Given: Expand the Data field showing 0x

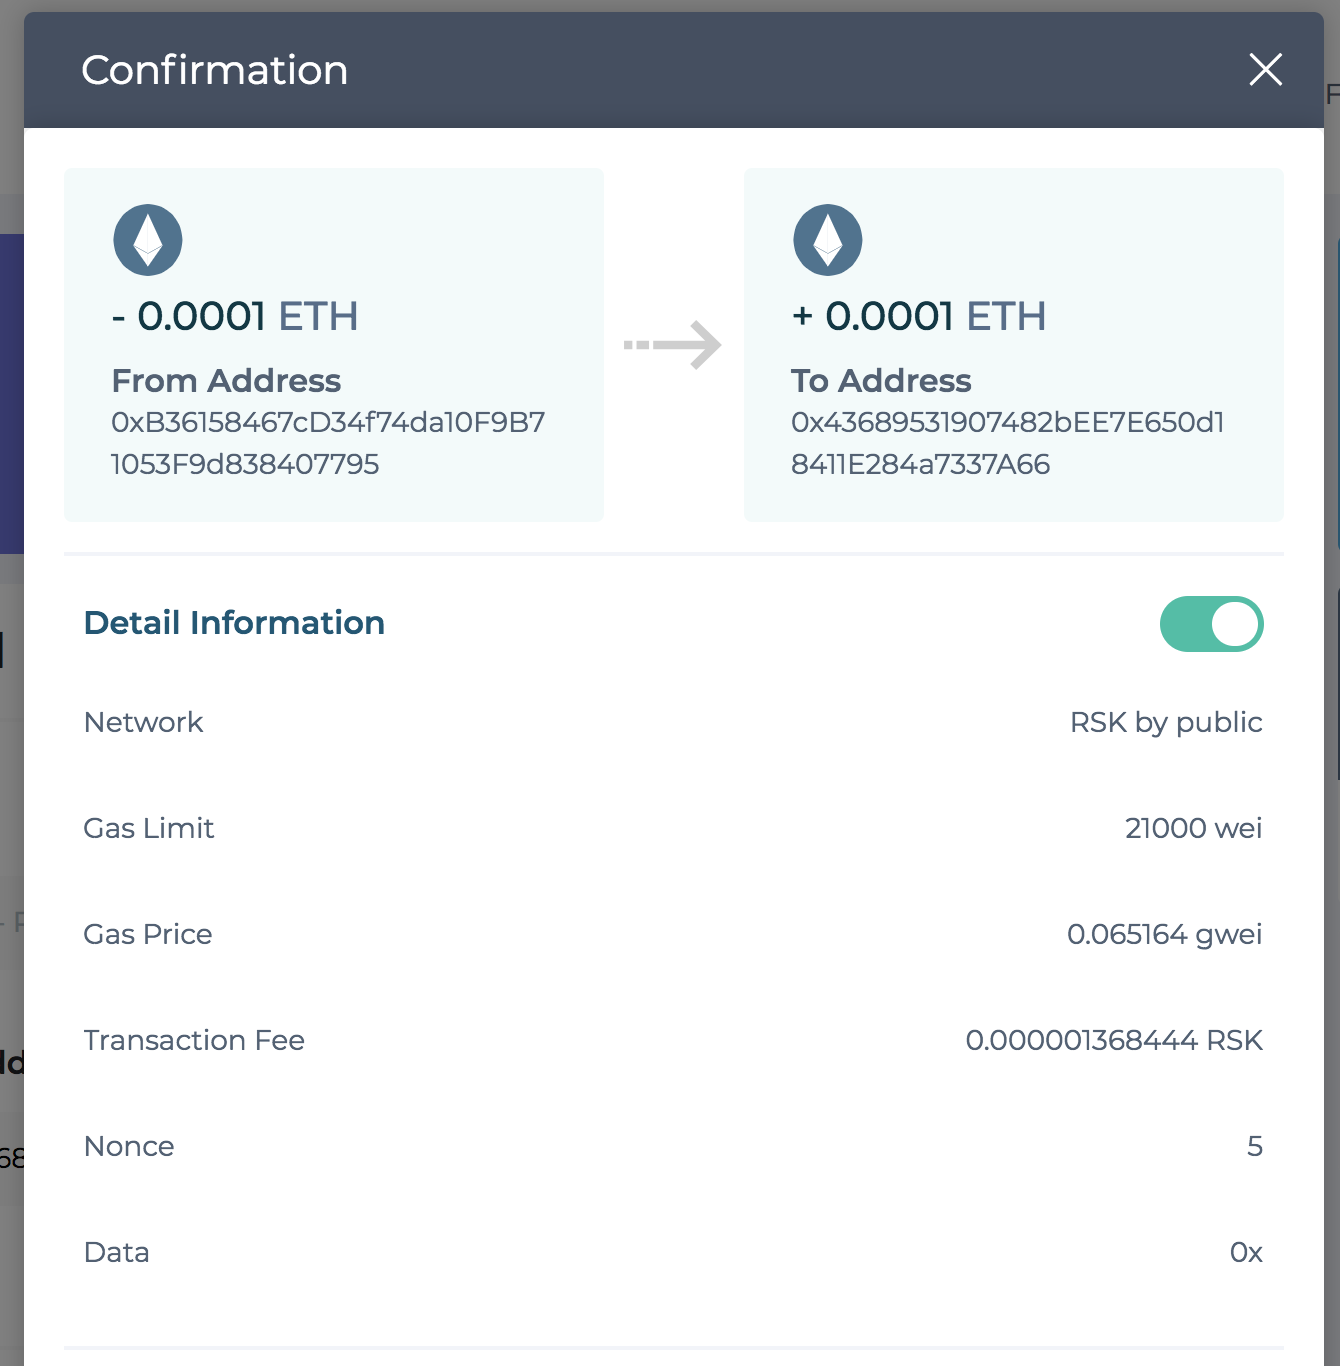Looking at the screenshot, I should click(x=1246, y=1252).
